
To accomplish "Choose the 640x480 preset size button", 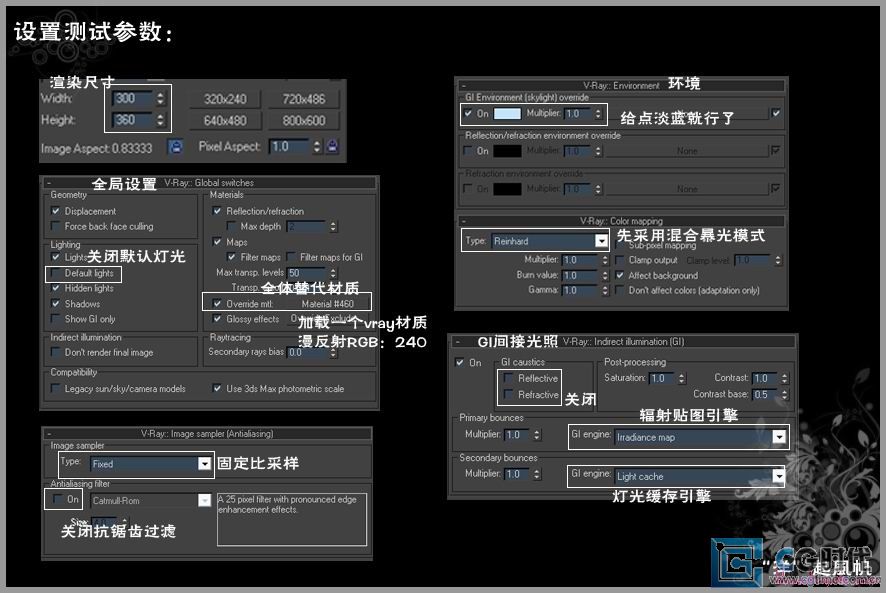I will [225, 120].
